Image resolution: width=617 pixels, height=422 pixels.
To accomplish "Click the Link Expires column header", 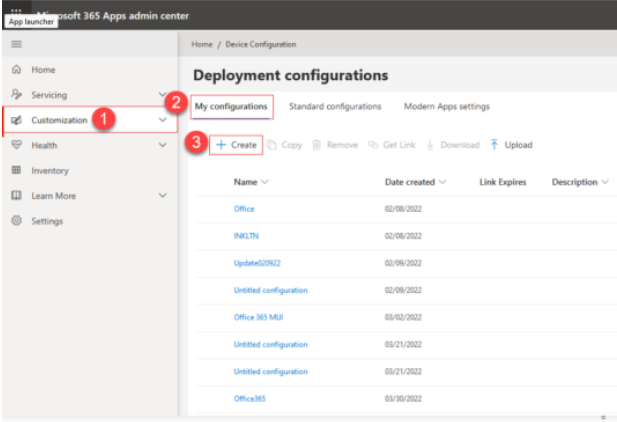I will (502, 182).
